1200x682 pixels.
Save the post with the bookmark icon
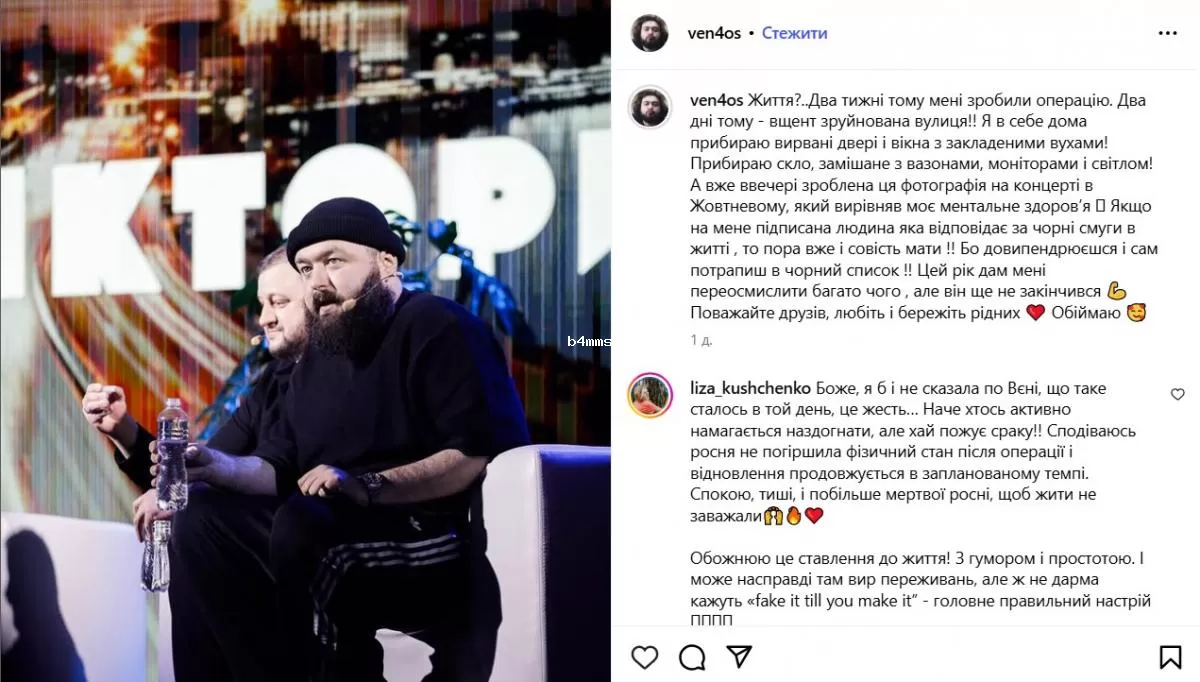pos(1170,657)
